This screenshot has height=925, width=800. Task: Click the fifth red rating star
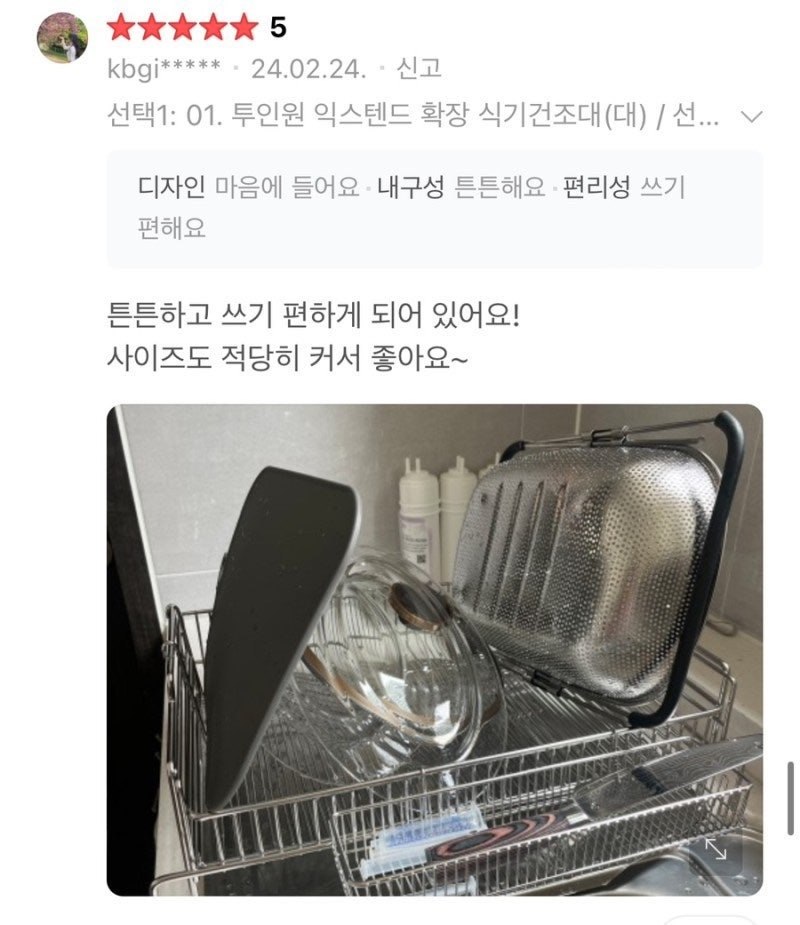pyautogui.click(x=244, y=27)
